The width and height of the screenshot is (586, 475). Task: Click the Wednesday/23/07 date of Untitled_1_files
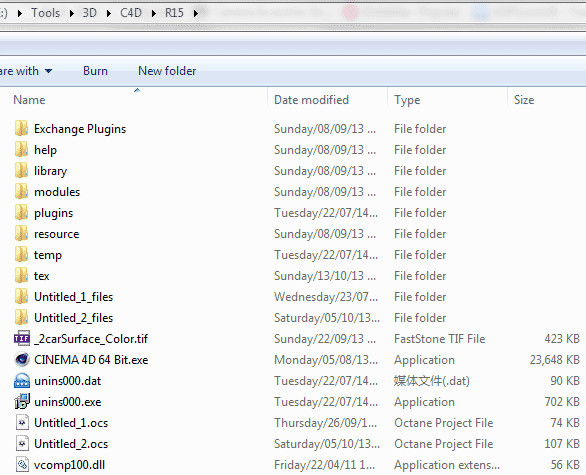[326, 297]
